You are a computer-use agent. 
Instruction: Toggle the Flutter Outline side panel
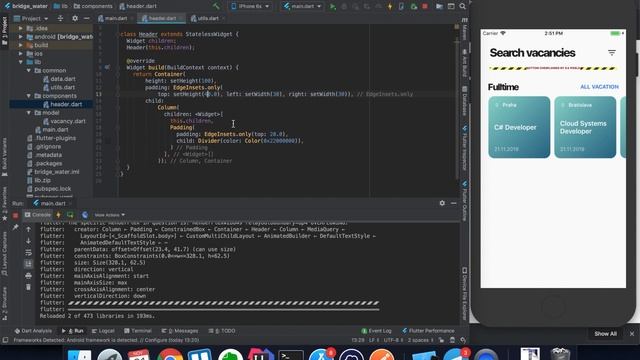click(464, 201)
